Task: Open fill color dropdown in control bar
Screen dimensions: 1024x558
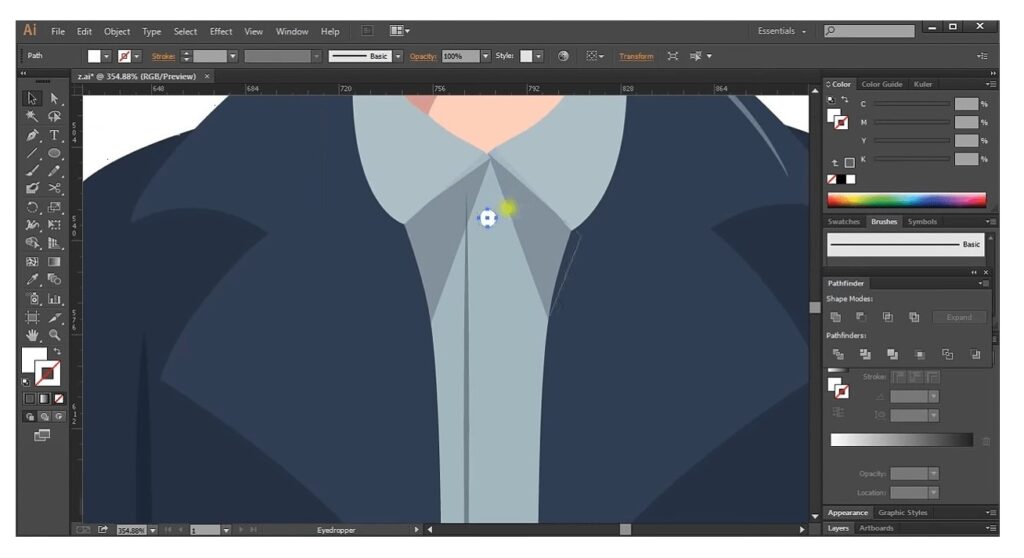Action: click(x=106, y=56)
